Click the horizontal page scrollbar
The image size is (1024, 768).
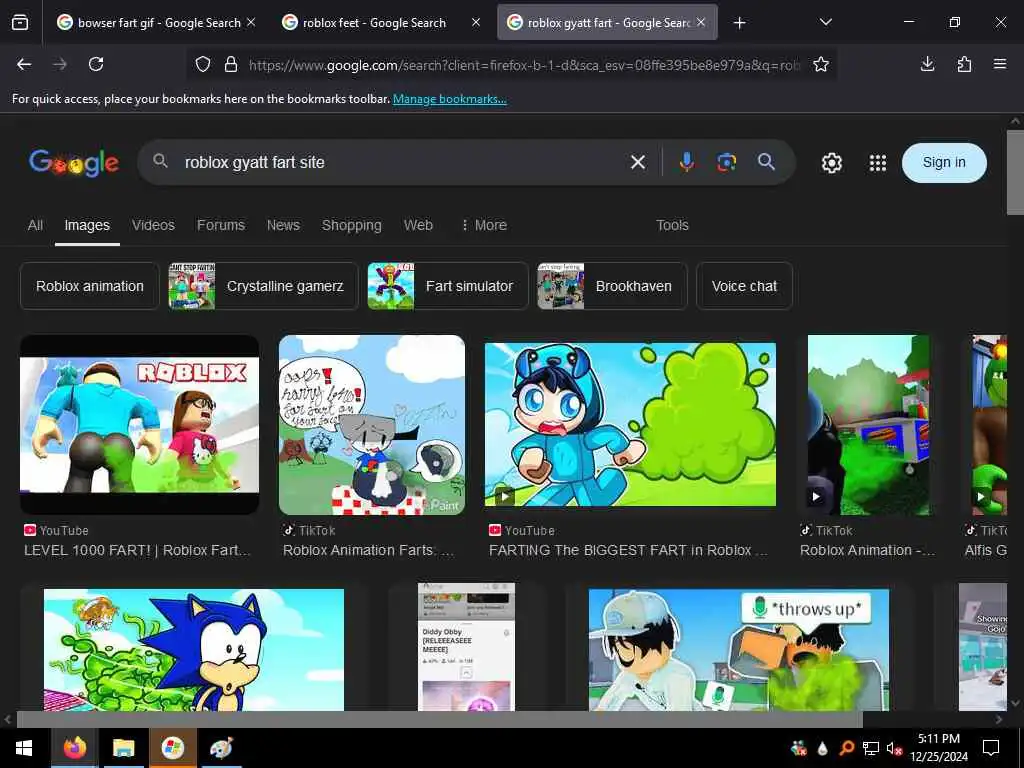[440, 720]
